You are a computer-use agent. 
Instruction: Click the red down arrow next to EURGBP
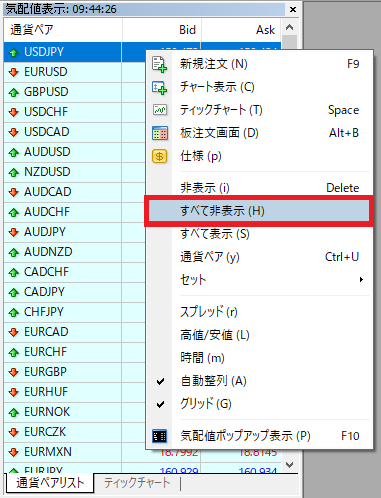click(x=14, y=372)
